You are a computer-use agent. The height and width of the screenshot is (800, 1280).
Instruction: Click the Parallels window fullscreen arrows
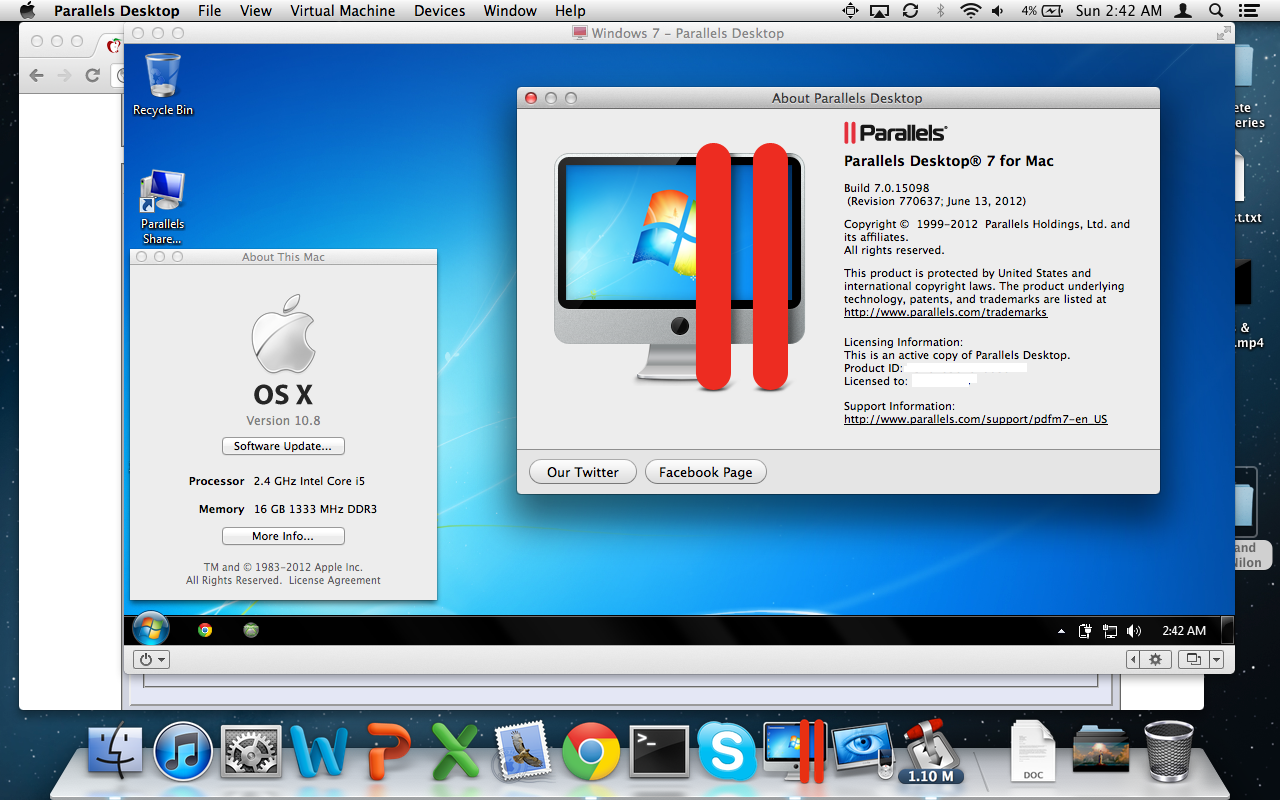pos(1222,33)
